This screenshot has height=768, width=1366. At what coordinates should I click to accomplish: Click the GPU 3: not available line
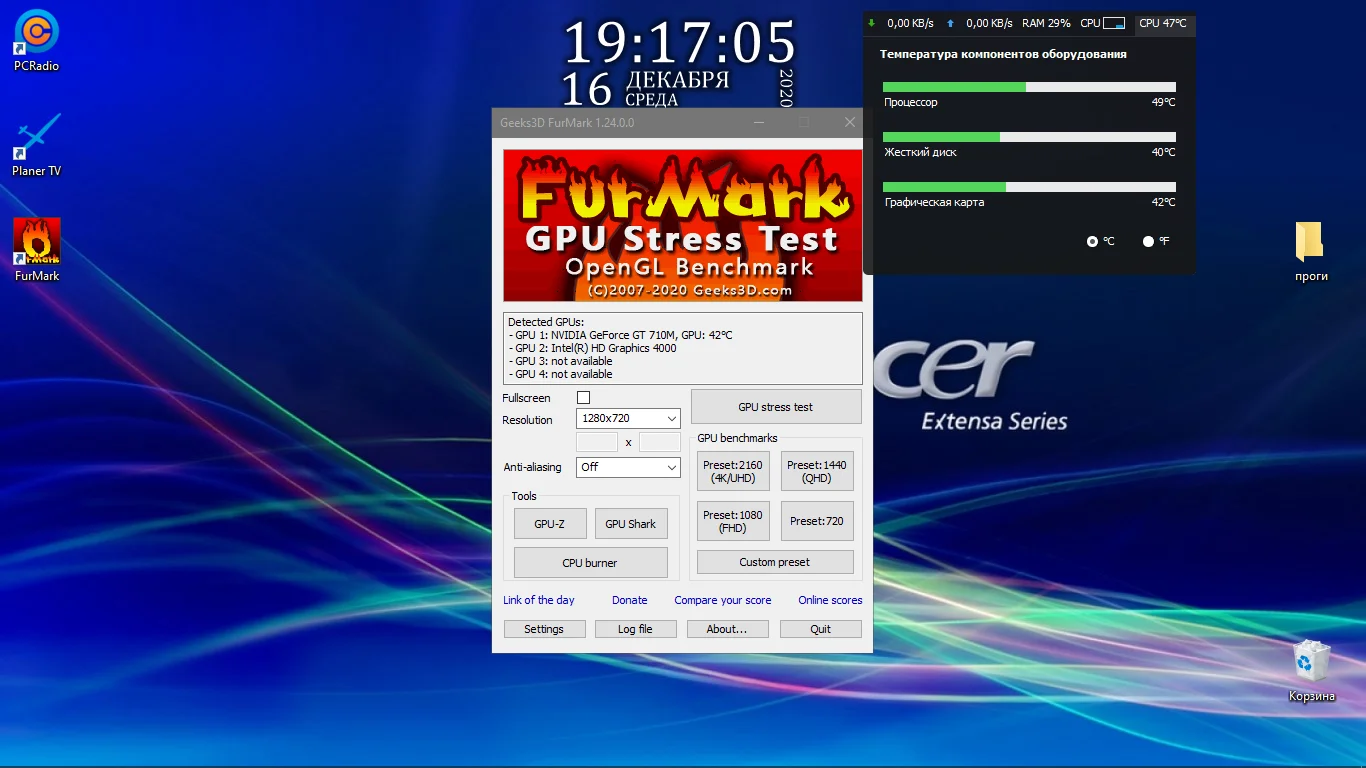(x=560, y=361)
